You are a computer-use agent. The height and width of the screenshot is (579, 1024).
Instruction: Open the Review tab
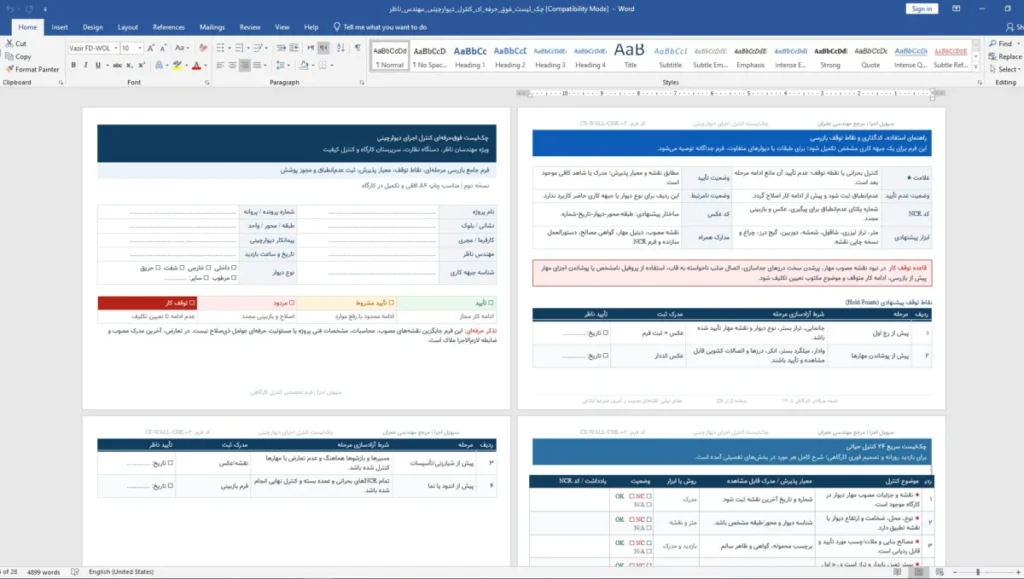249,27
